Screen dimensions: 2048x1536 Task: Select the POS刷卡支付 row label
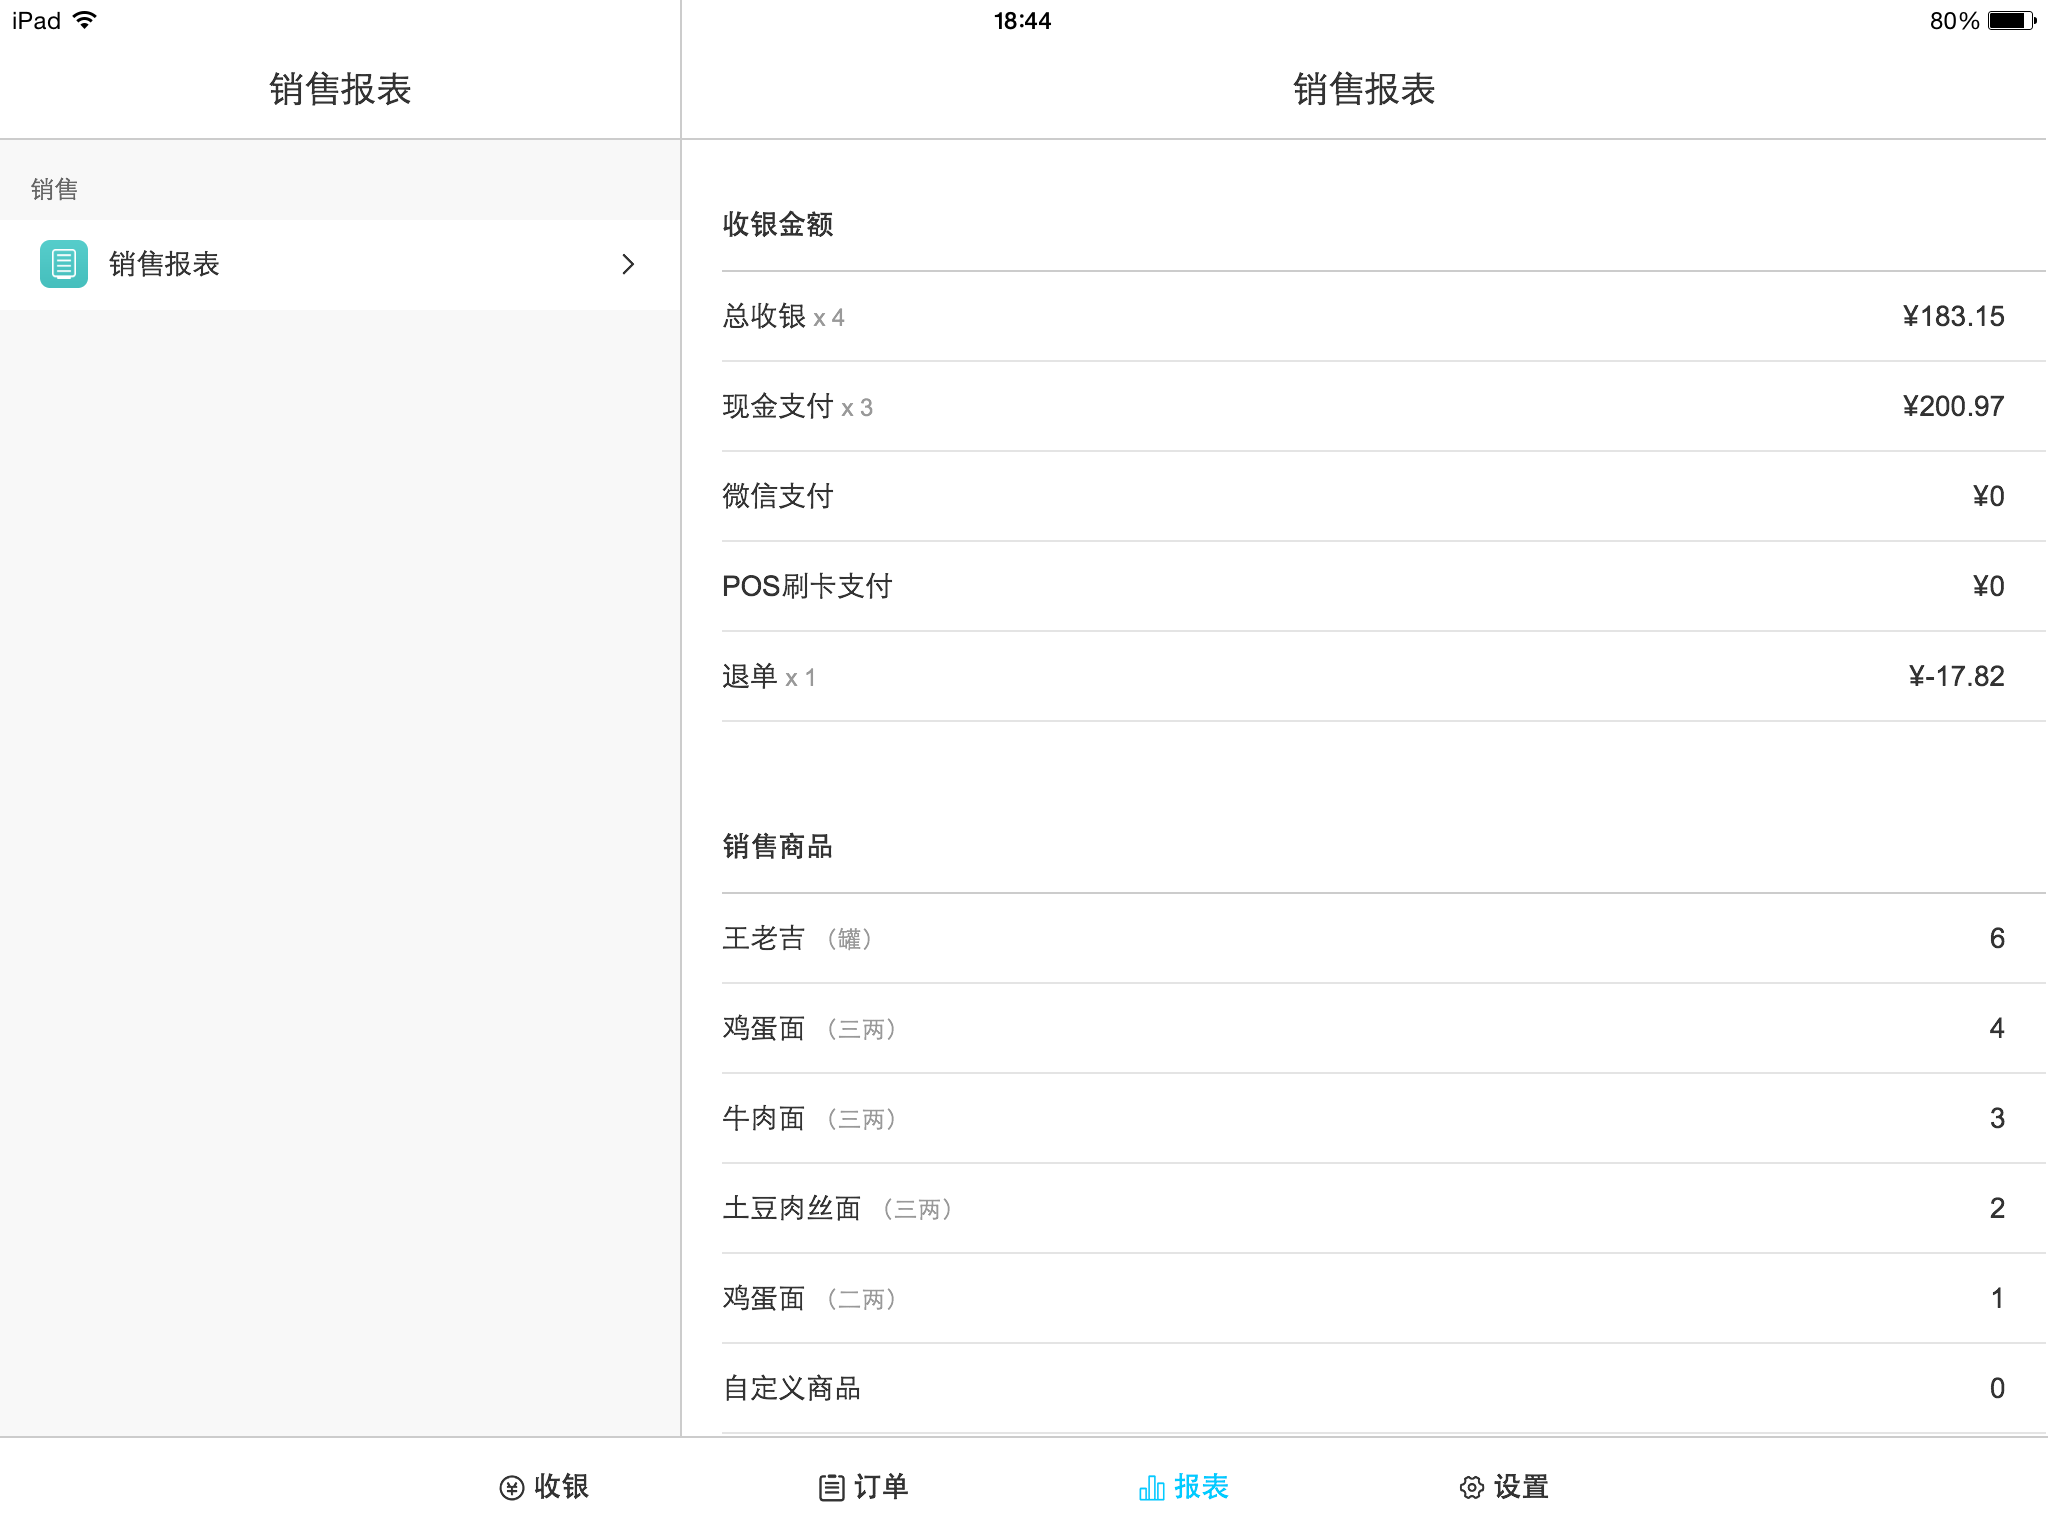tap(807, 586)
